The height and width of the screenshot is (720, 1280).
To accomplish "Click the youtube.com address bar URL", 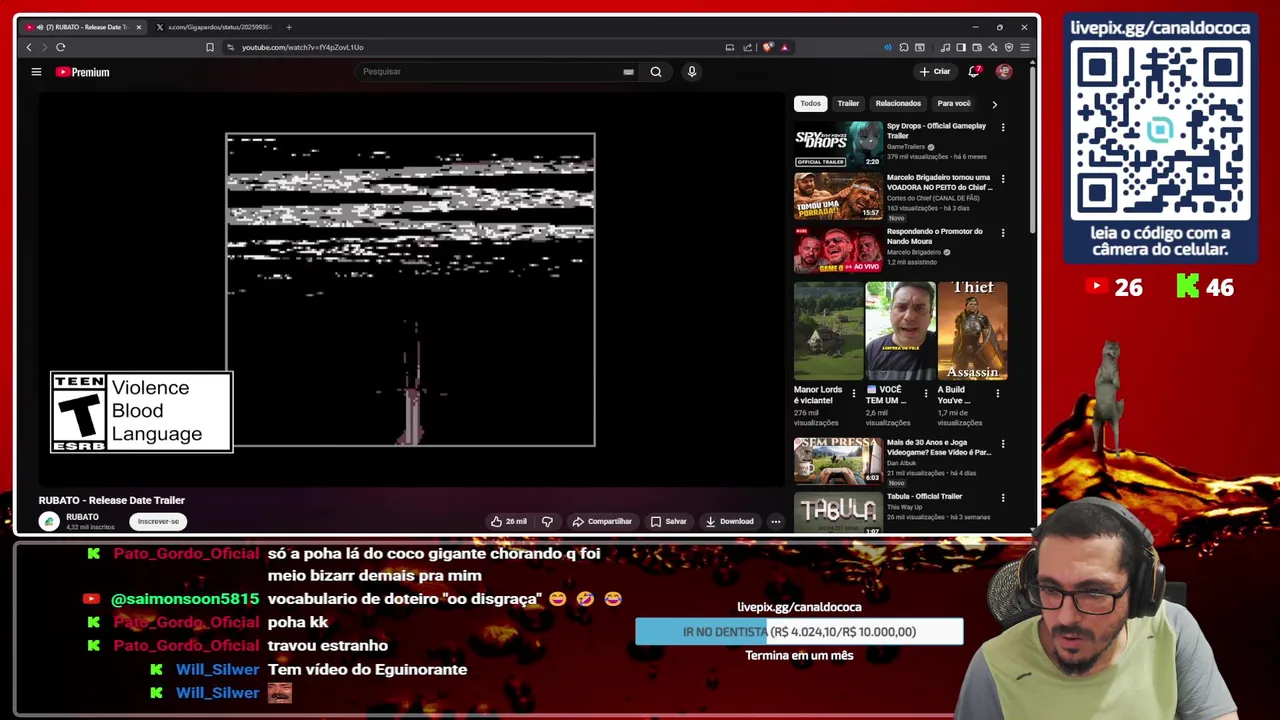I will pyautogui.click(x=302, y=47).
